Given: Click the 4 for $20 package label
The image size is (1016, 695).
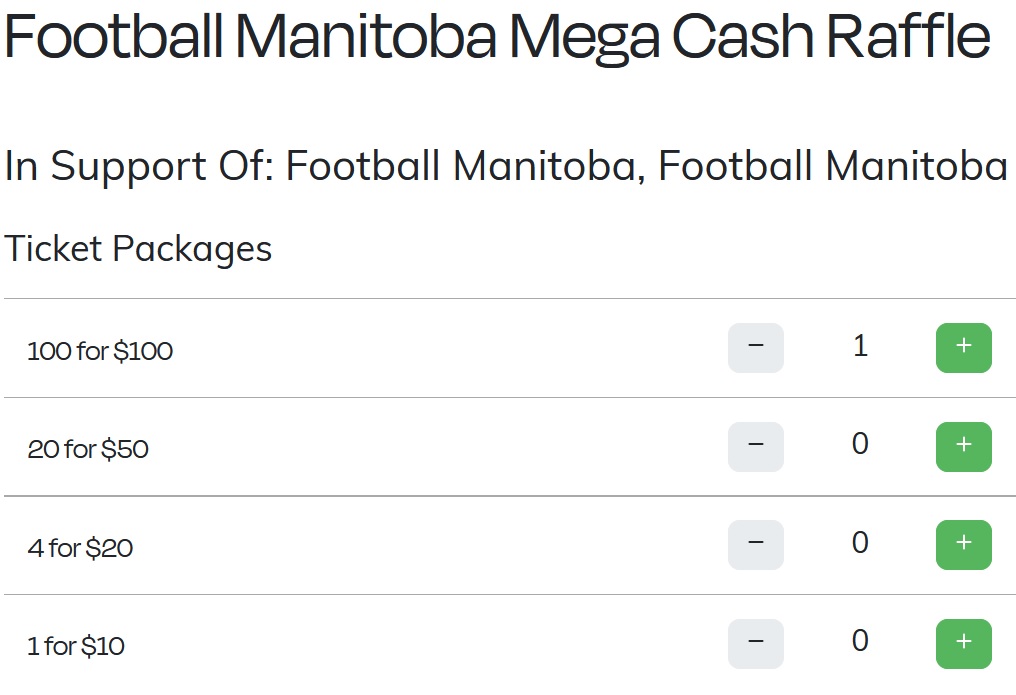Looking at the screenshot, I should (x=80, y=548).
